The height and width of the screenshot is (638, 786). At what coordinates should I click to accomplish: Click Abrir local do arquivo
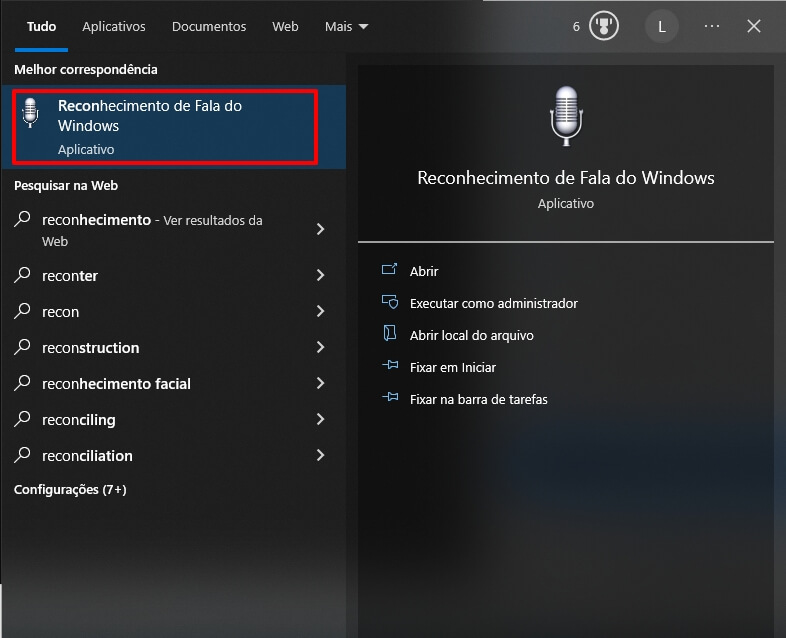coord(472,335)
